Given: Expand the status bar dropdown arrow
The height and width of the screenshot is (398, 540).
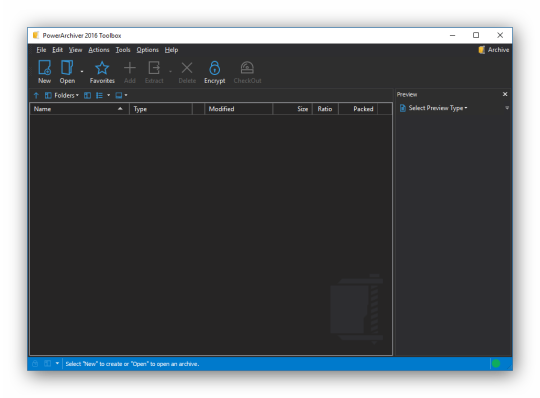Looking at the screenshot, I should pos(57,363).
